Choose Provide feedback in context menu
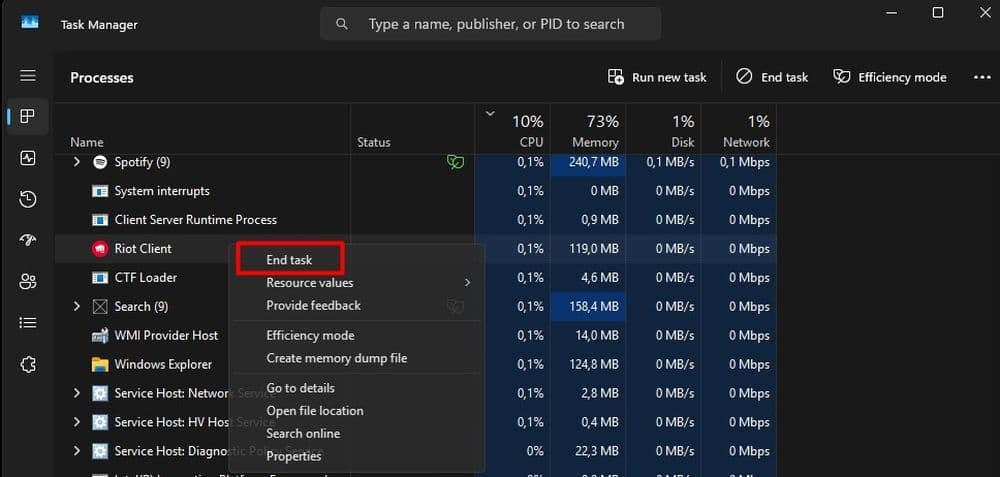The width and height of the screenshot is (1000, 477). pos(313,305)
